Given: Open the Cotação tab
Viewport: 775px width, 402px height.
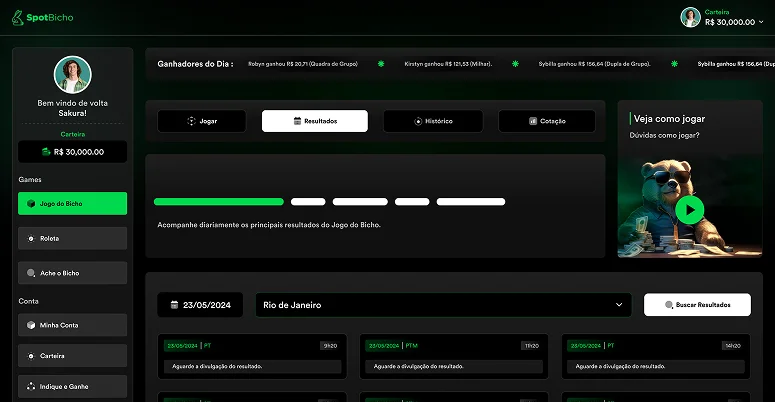Looking at the screenshot, I should coord(547,121).
